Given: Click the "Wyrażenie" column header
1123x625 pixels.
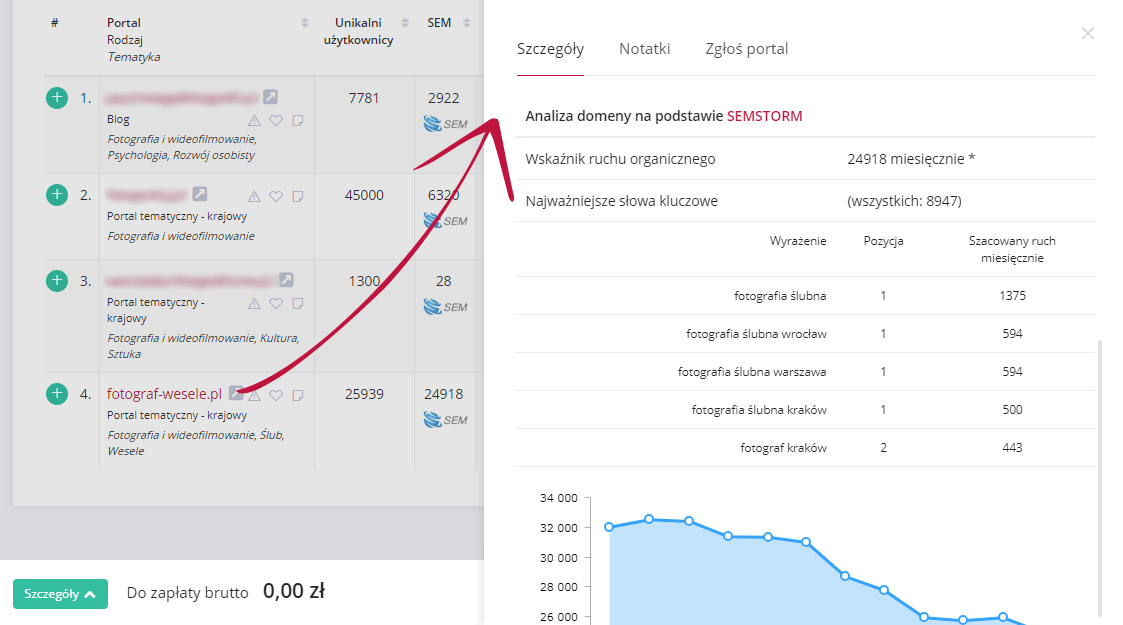Looking at the screenshot, I should click(798, 241).
